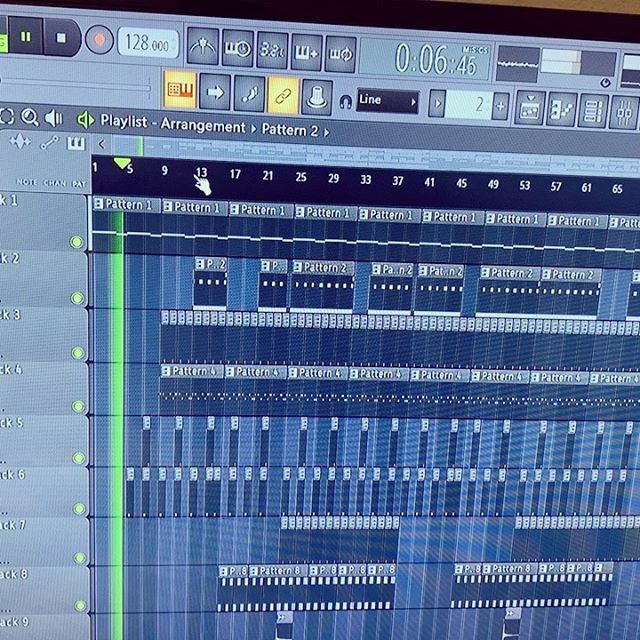This screenshot has height=640, width=640.
Task: Click green speaker icon beside Playlist title
Action: click(x=85, y=120)
